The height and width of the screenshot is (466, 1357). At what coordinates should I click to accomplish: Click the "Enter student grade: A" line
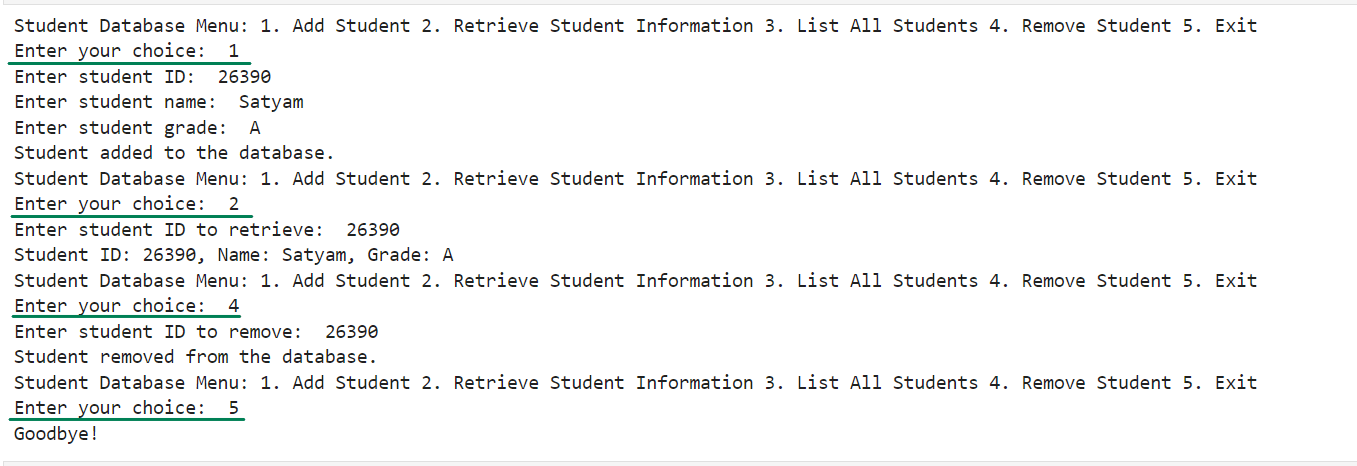coord(137,128)
